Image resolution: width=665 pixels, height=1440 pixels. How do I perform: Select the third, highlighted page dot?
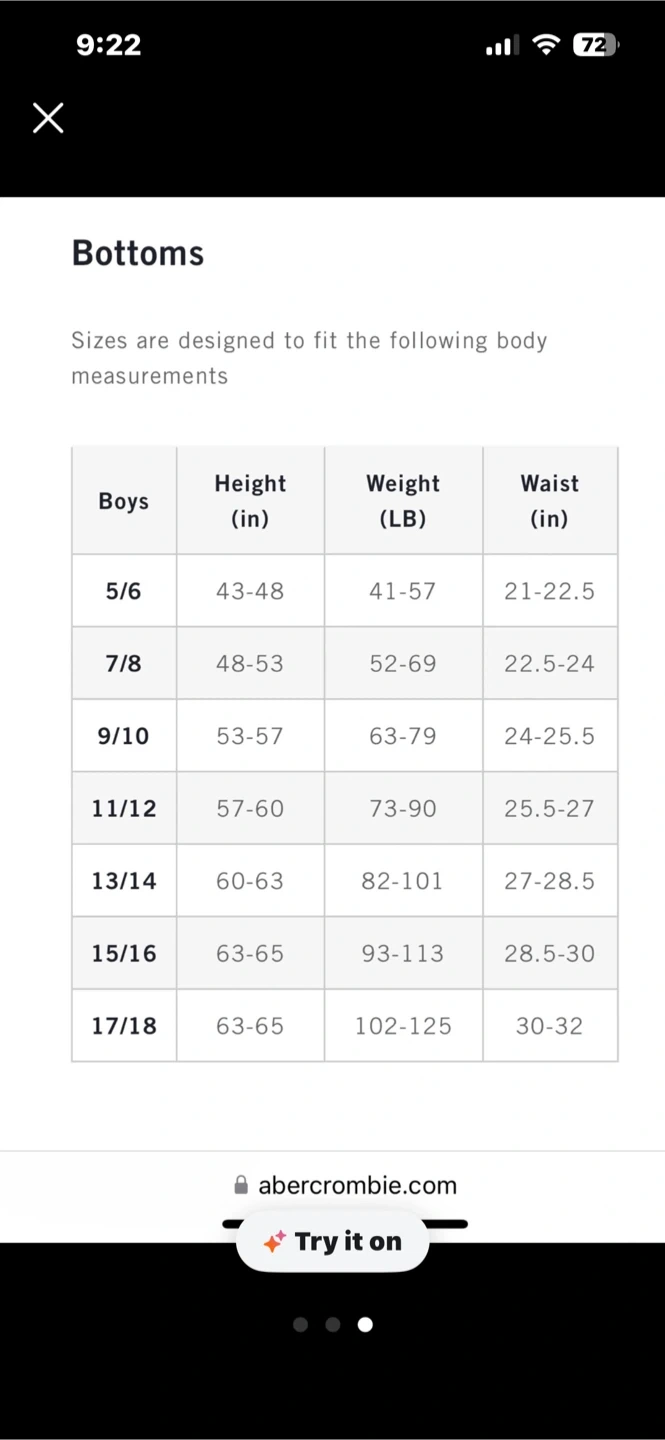point(365,1325)
